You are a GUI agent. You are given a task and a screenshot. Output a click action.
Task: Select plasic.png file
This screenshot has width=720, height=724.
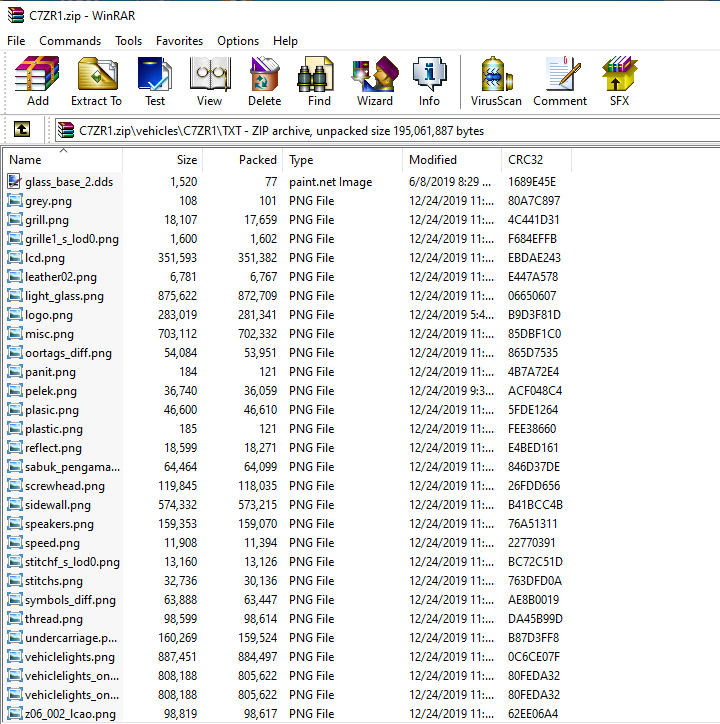click(x=52, y=410)
